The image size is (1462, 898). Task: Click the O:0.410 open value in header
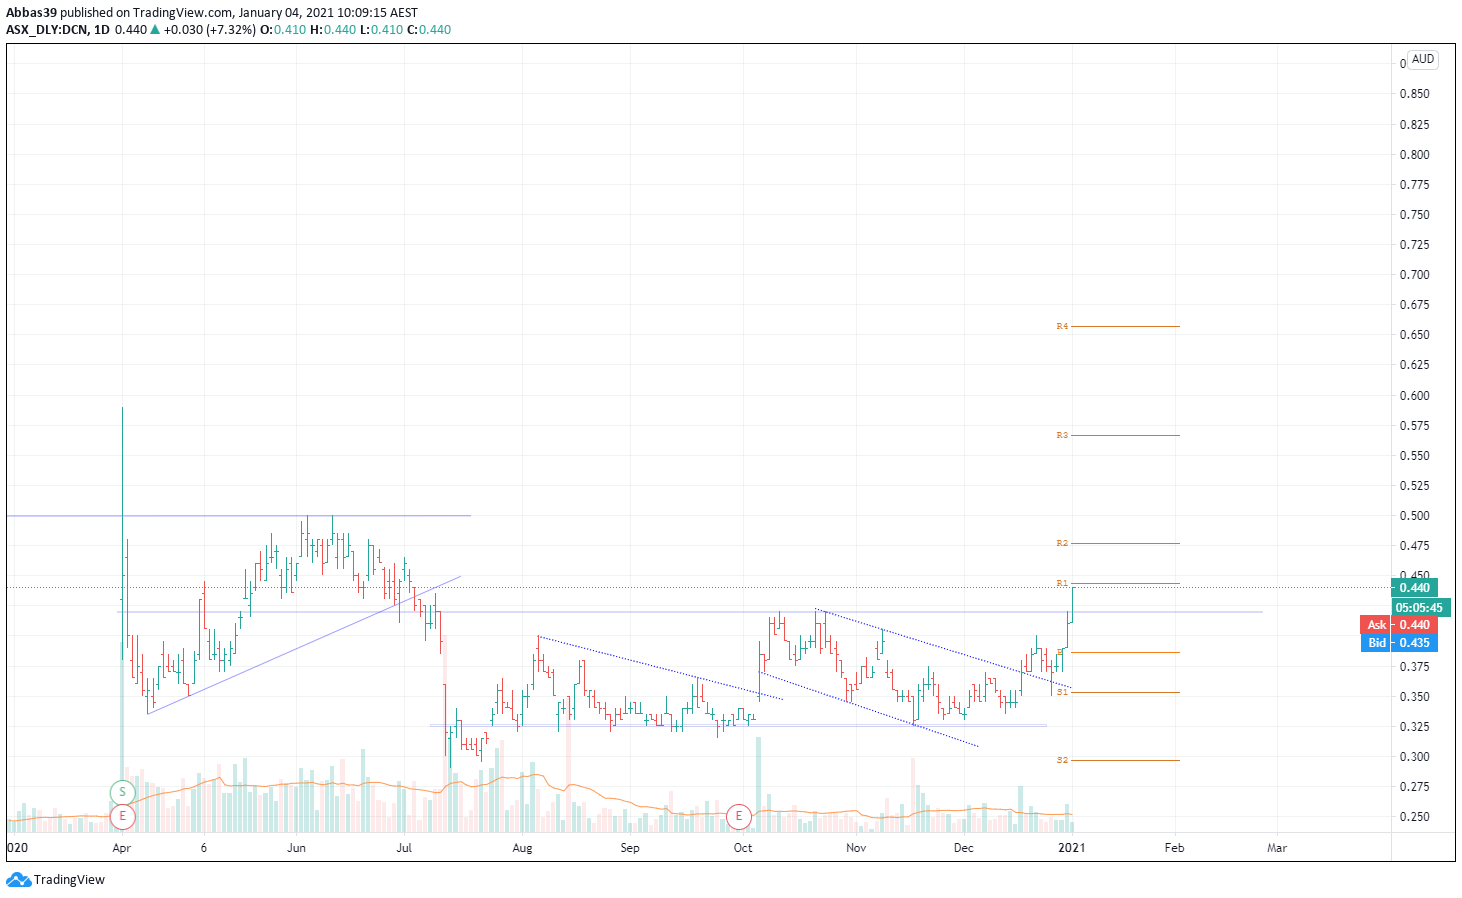(x=284, y=30)
